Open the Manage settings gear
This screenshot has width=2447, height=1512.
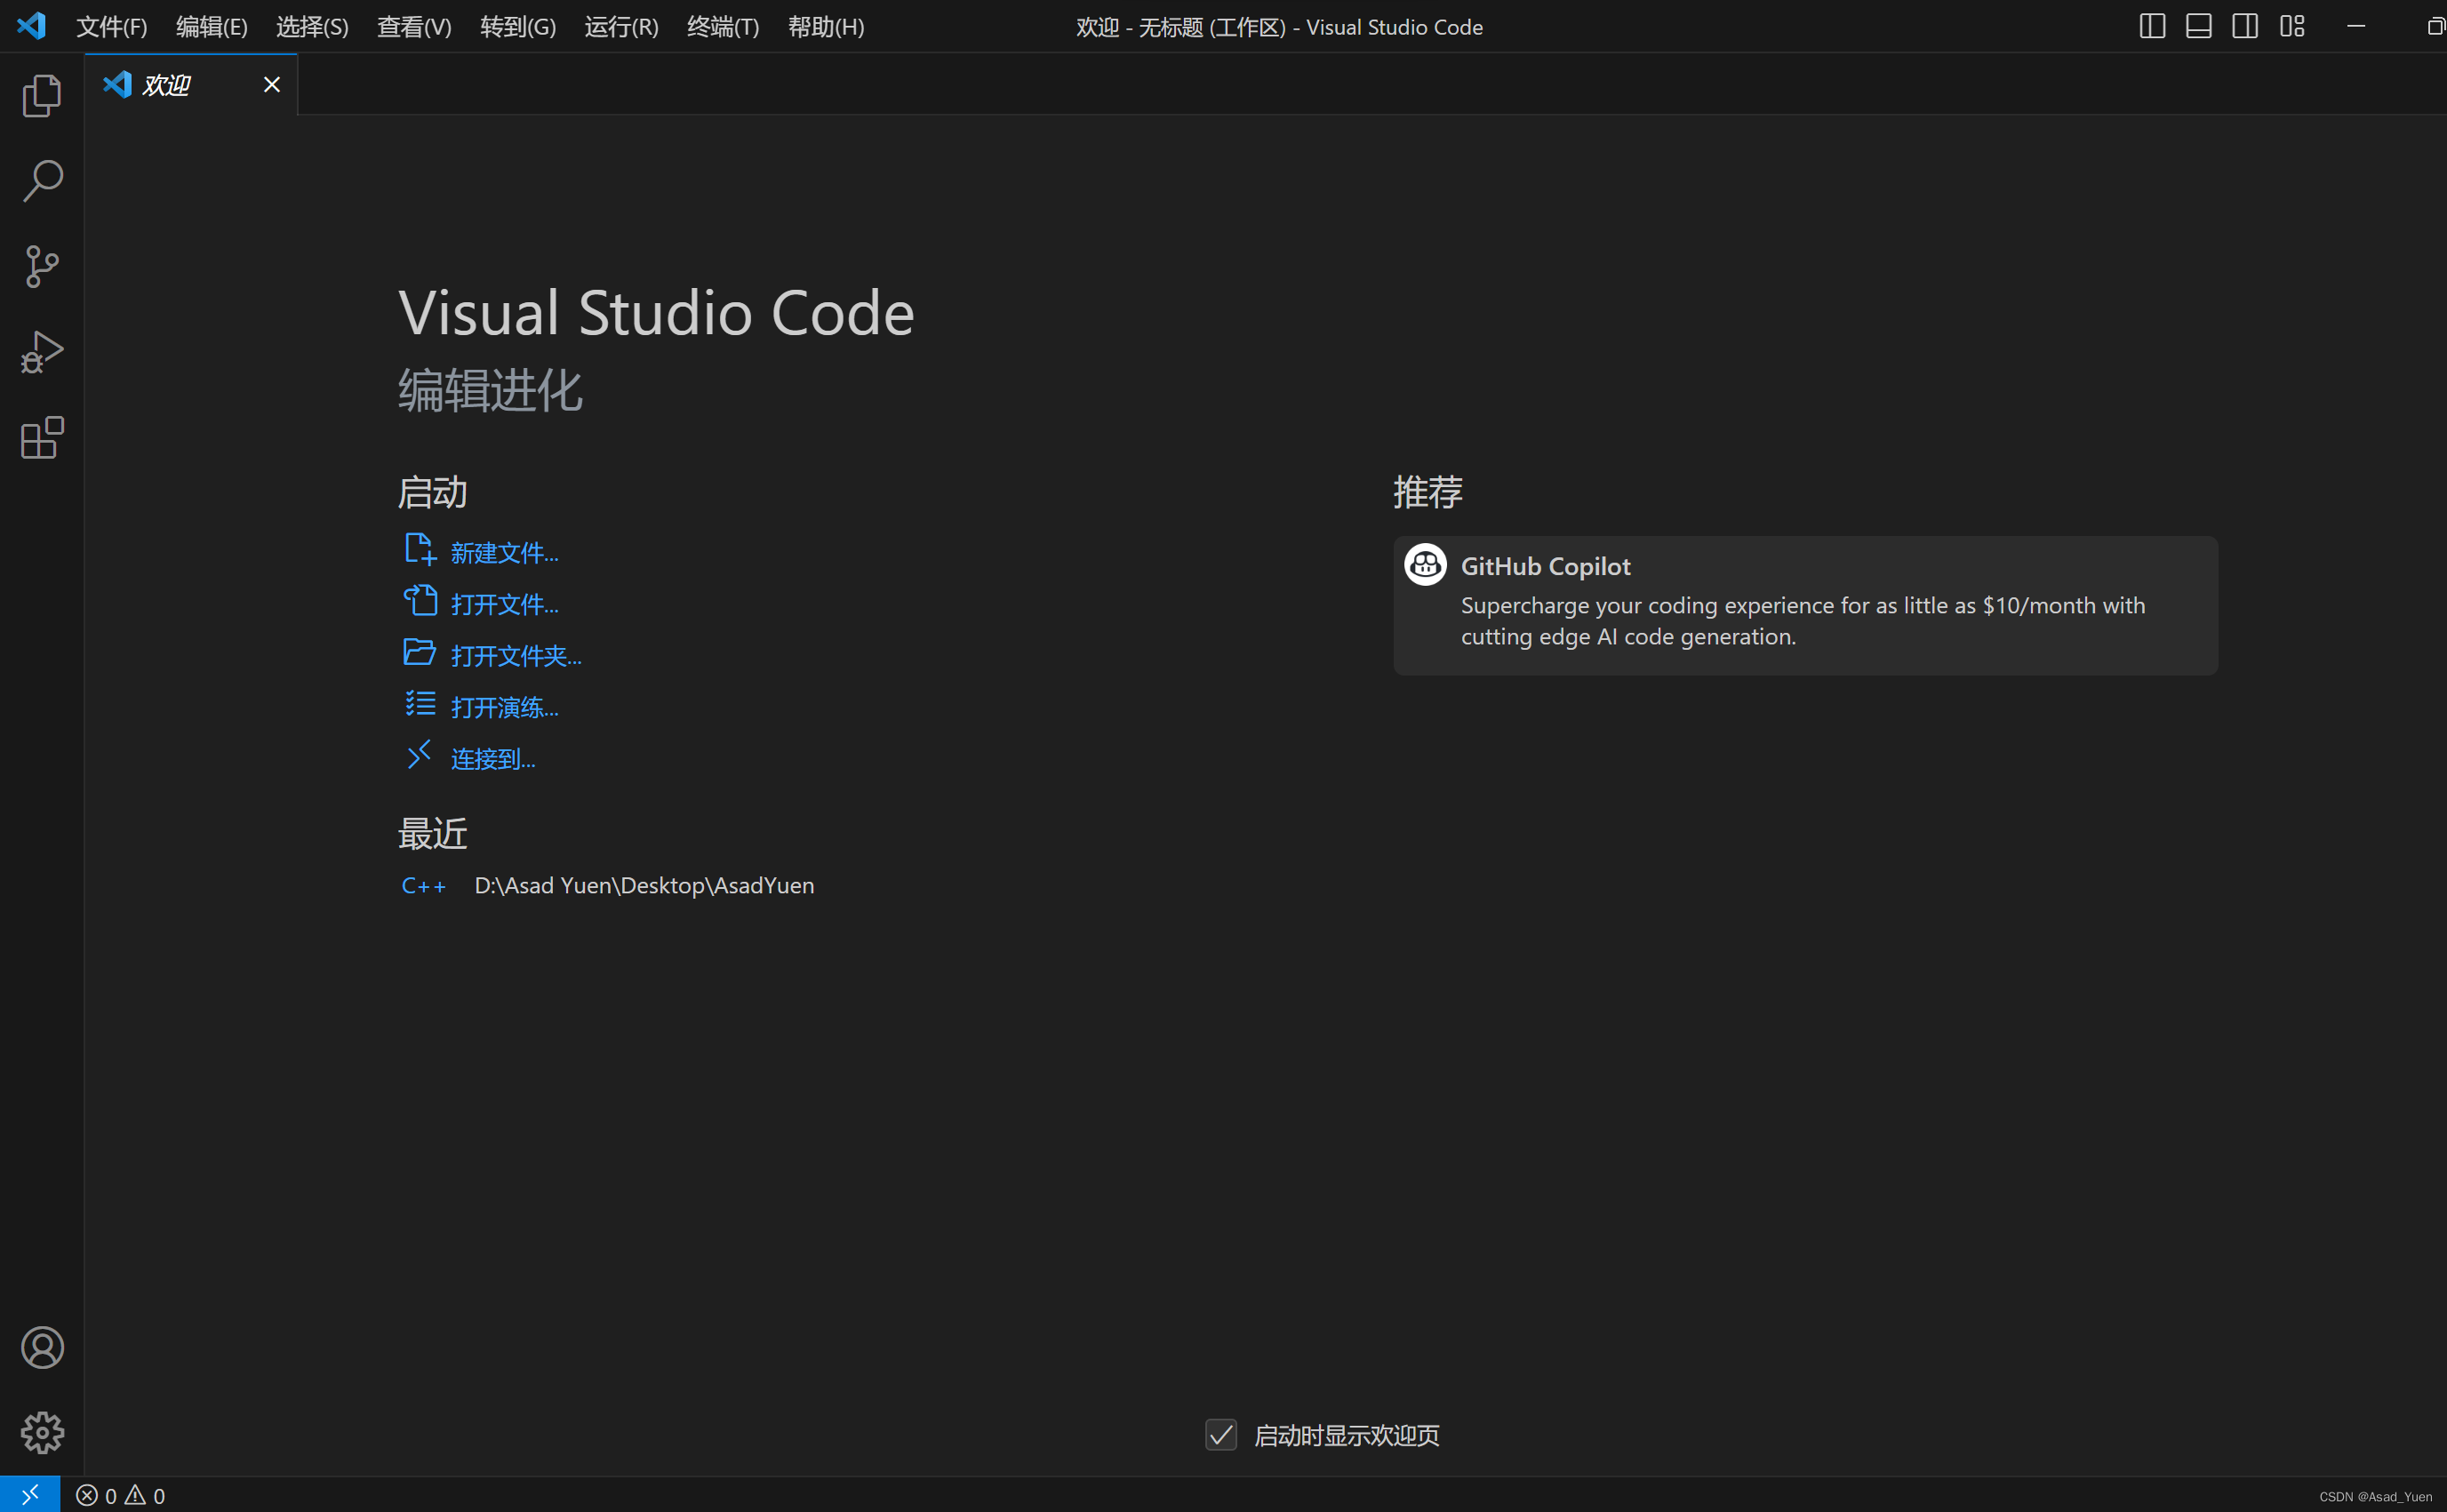[41, 1432]
